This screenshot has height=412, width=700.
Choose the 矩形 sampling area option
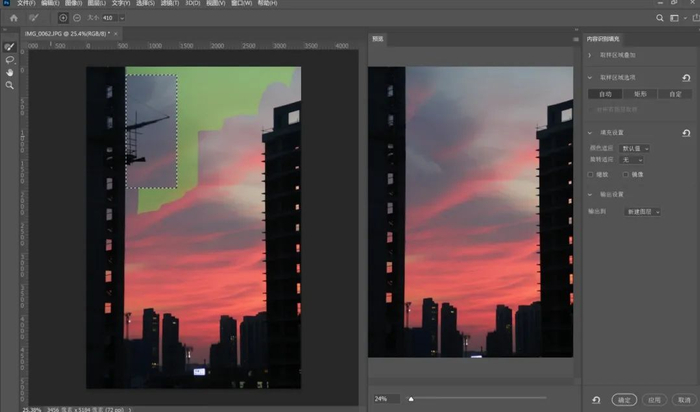tap(639, 94)
